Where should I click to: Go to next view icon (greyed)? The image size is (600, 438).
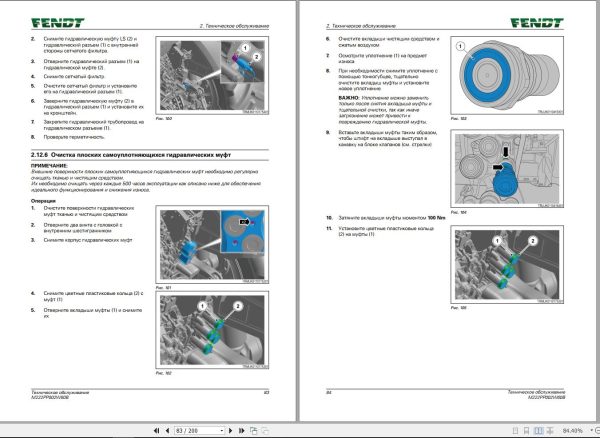pyautogui.click(x=265, y=431)
